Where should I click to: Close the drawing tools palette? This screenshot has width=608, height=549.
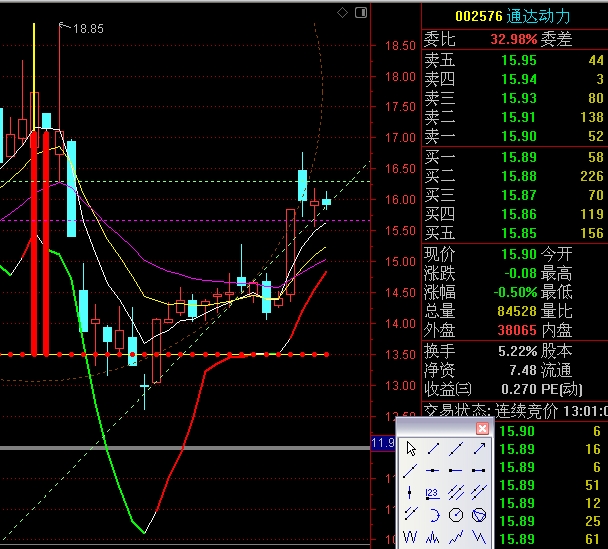click(x=482, y=428)
